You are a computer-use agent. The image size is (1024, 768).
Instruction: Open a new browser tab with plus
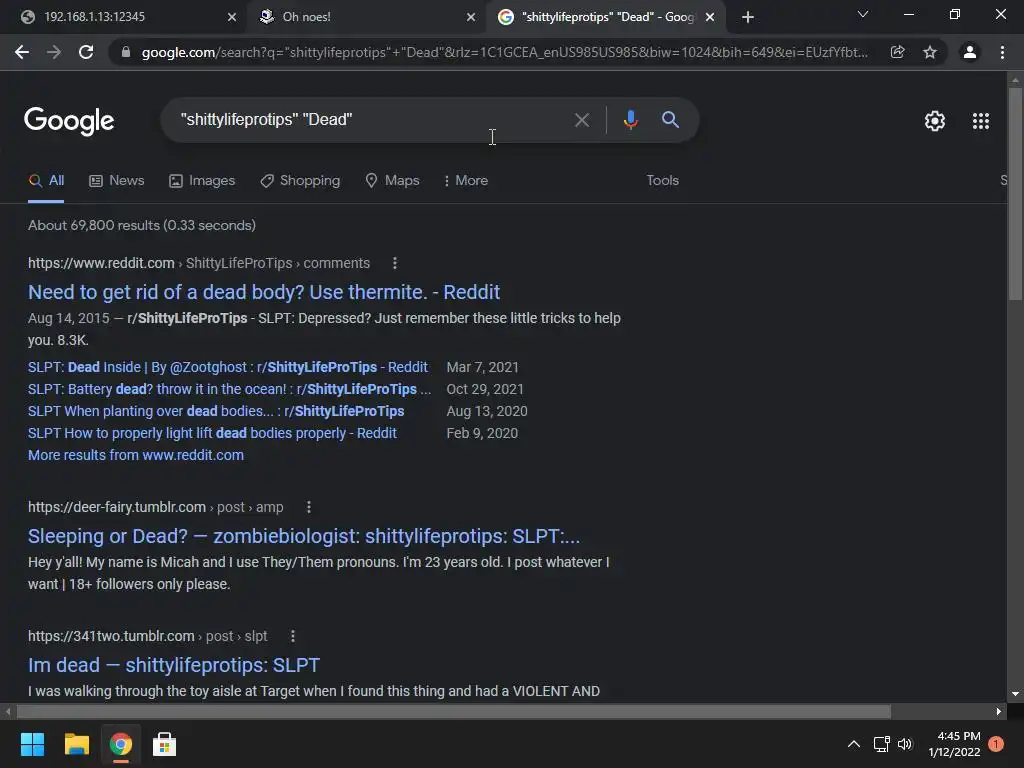click(x=748, y=17)
